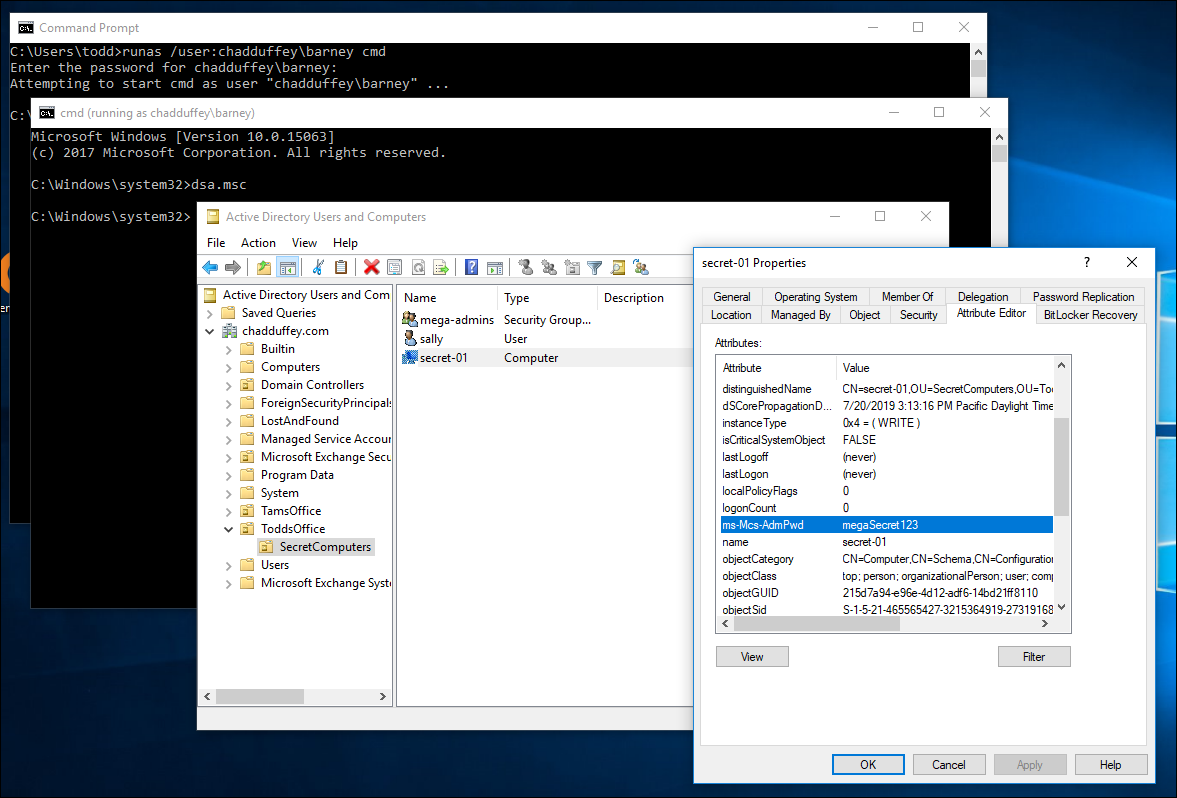Click the clipboard Paste icon
The width and height of the screenshot is (1177, 798).
341,267
